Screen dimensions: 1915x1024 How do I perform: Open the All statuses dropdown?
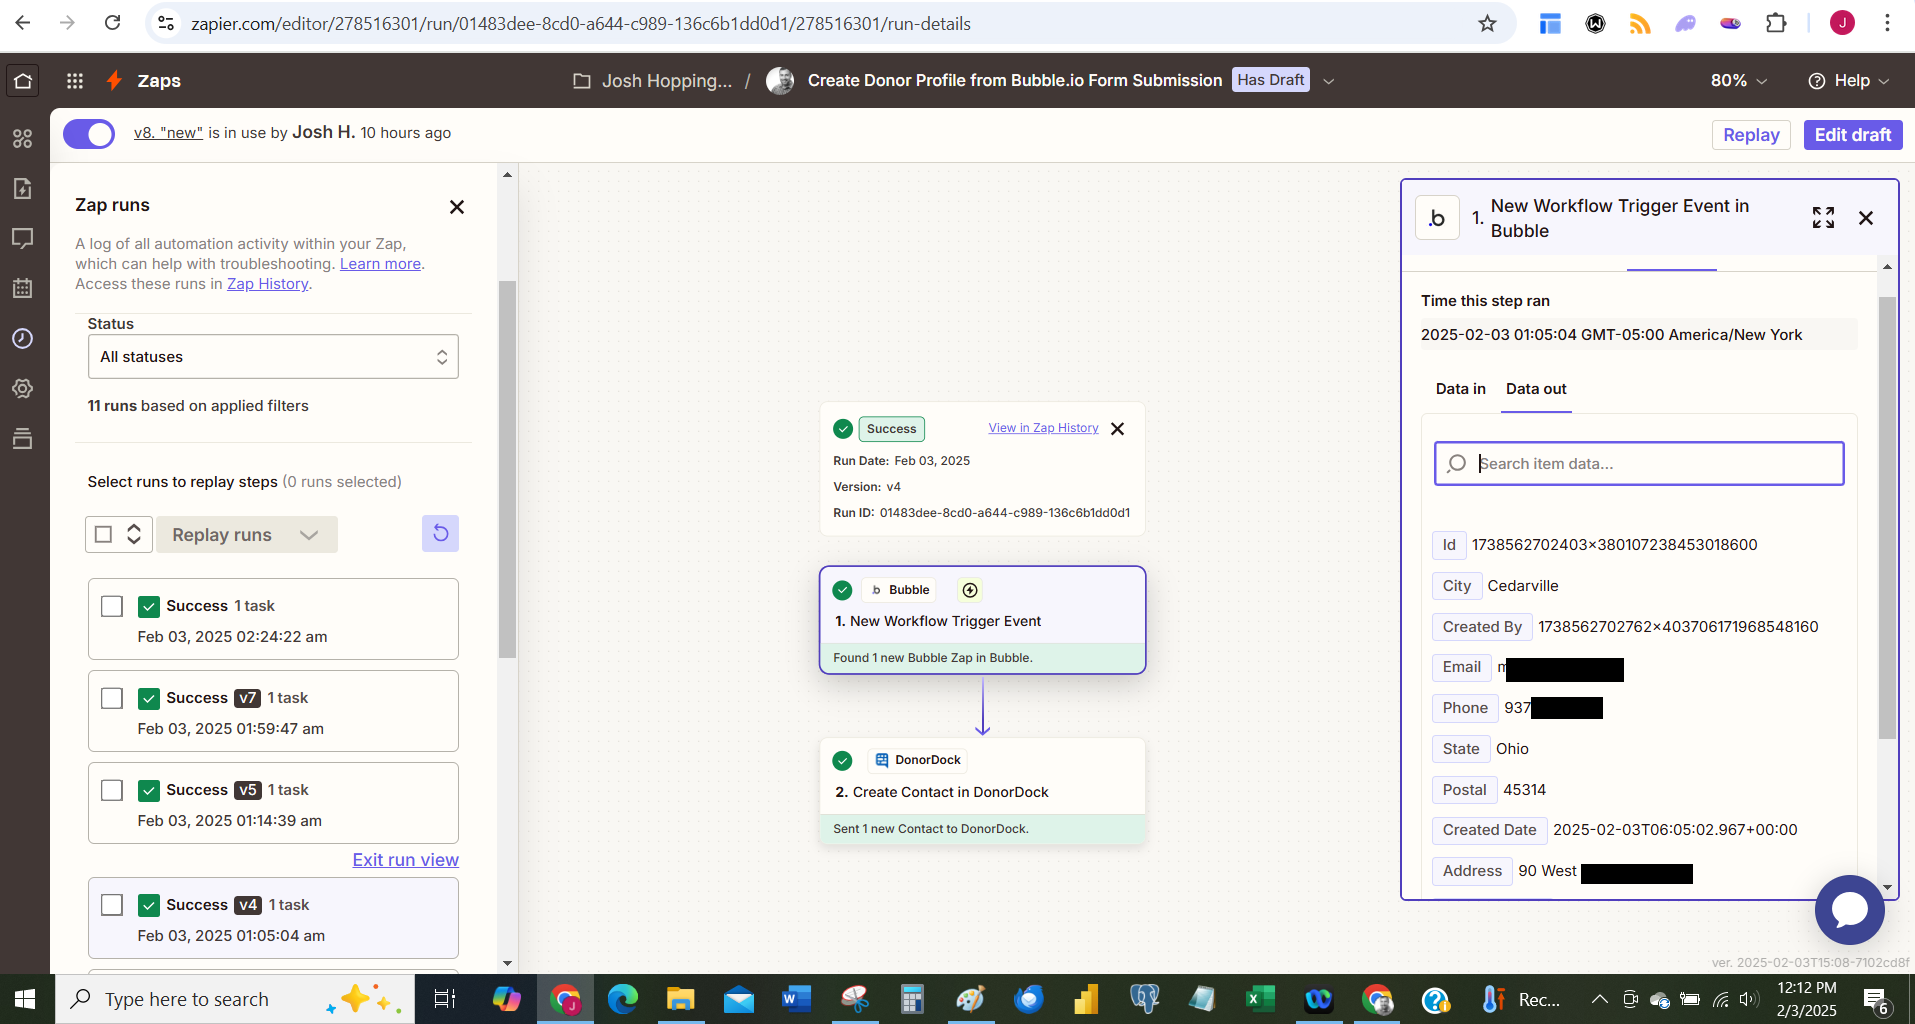(x=273, y=357)
